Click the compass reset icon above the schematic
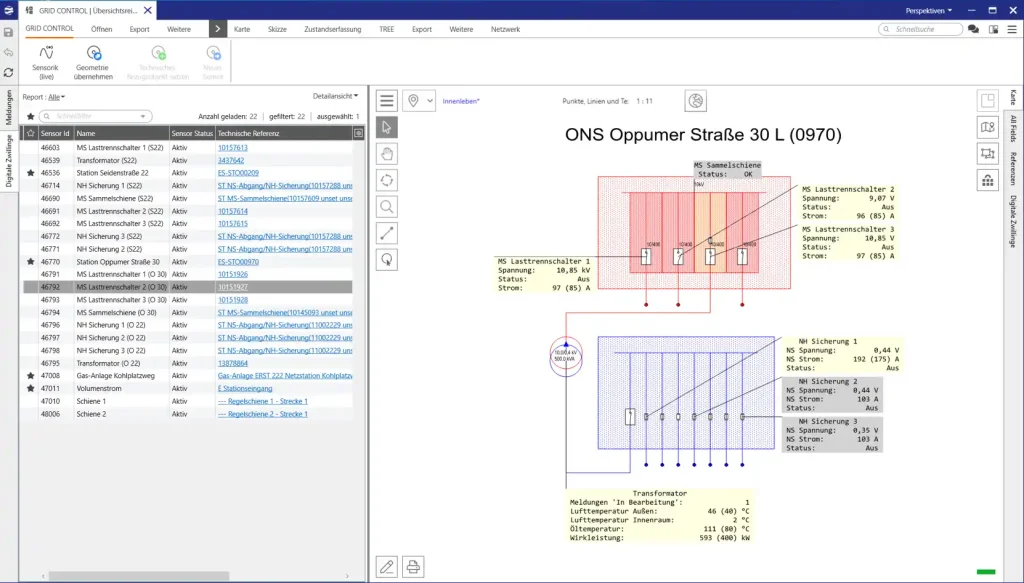Screen dimensions: 1024x583 [697, 100]
